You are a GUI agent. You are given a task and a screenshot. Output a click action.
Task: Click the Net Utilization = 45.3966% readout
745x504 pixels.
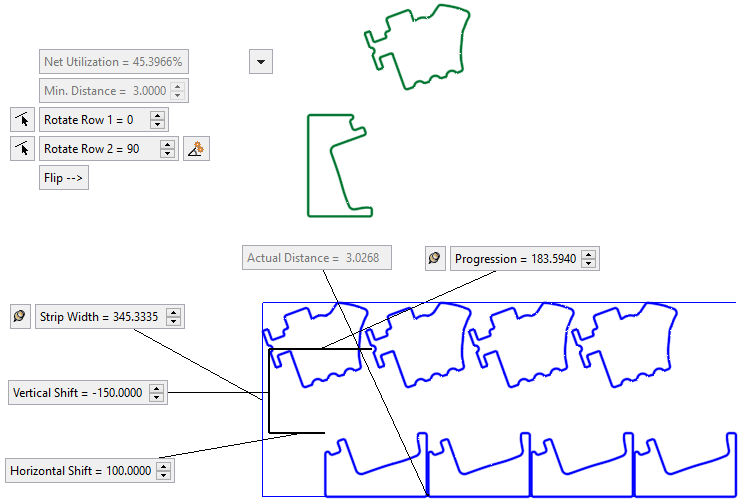click(x=114, y=62)
